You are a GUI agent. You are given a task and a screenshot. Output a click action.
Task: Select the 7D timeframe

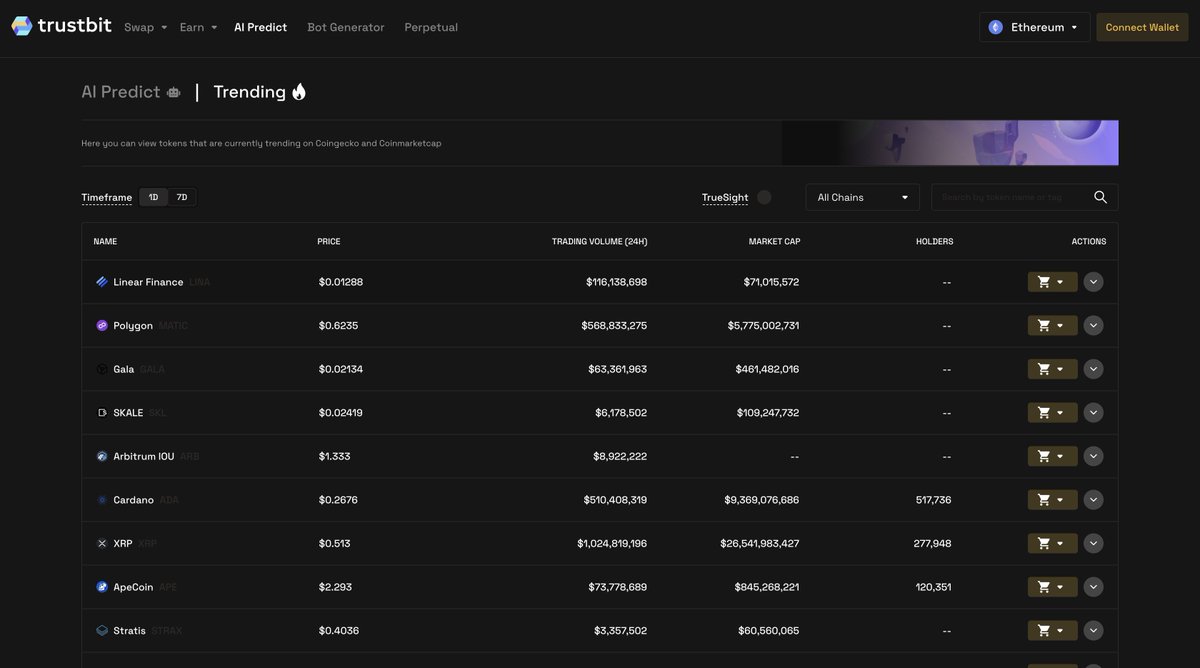click(182, 197)
